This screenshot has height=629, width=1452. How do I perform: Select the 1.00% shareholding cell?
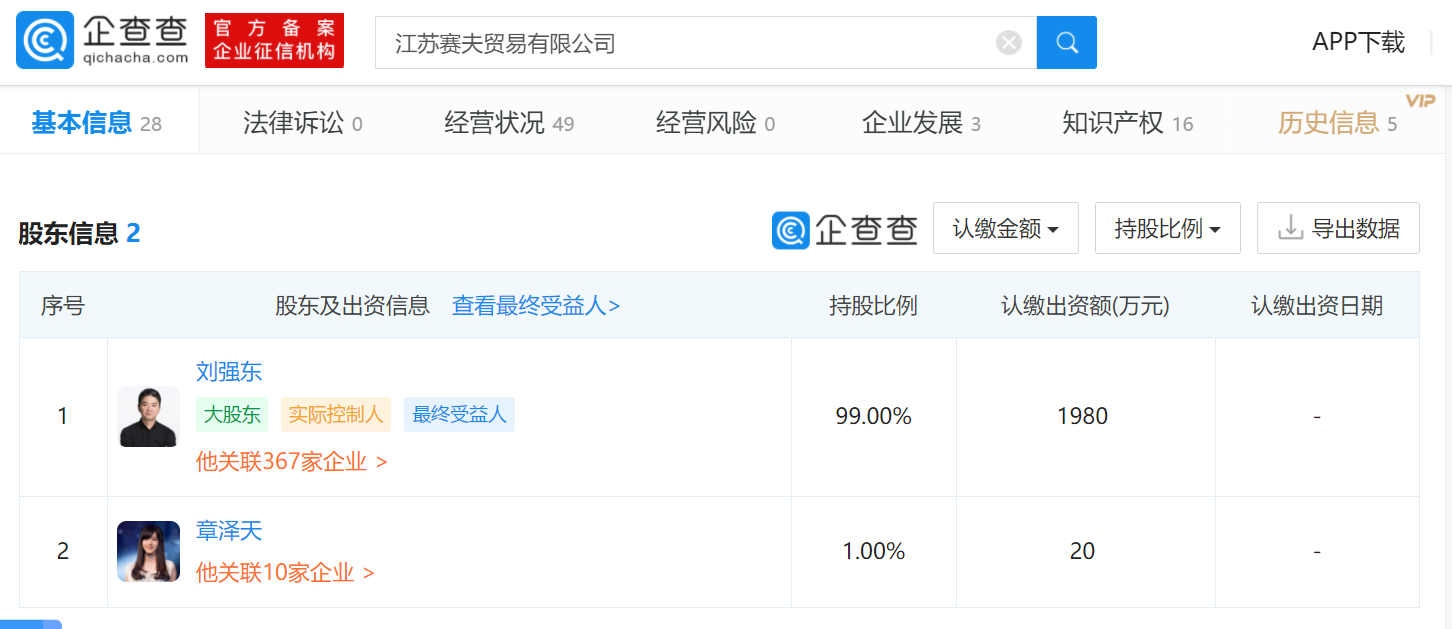click(x=874, y=552)
